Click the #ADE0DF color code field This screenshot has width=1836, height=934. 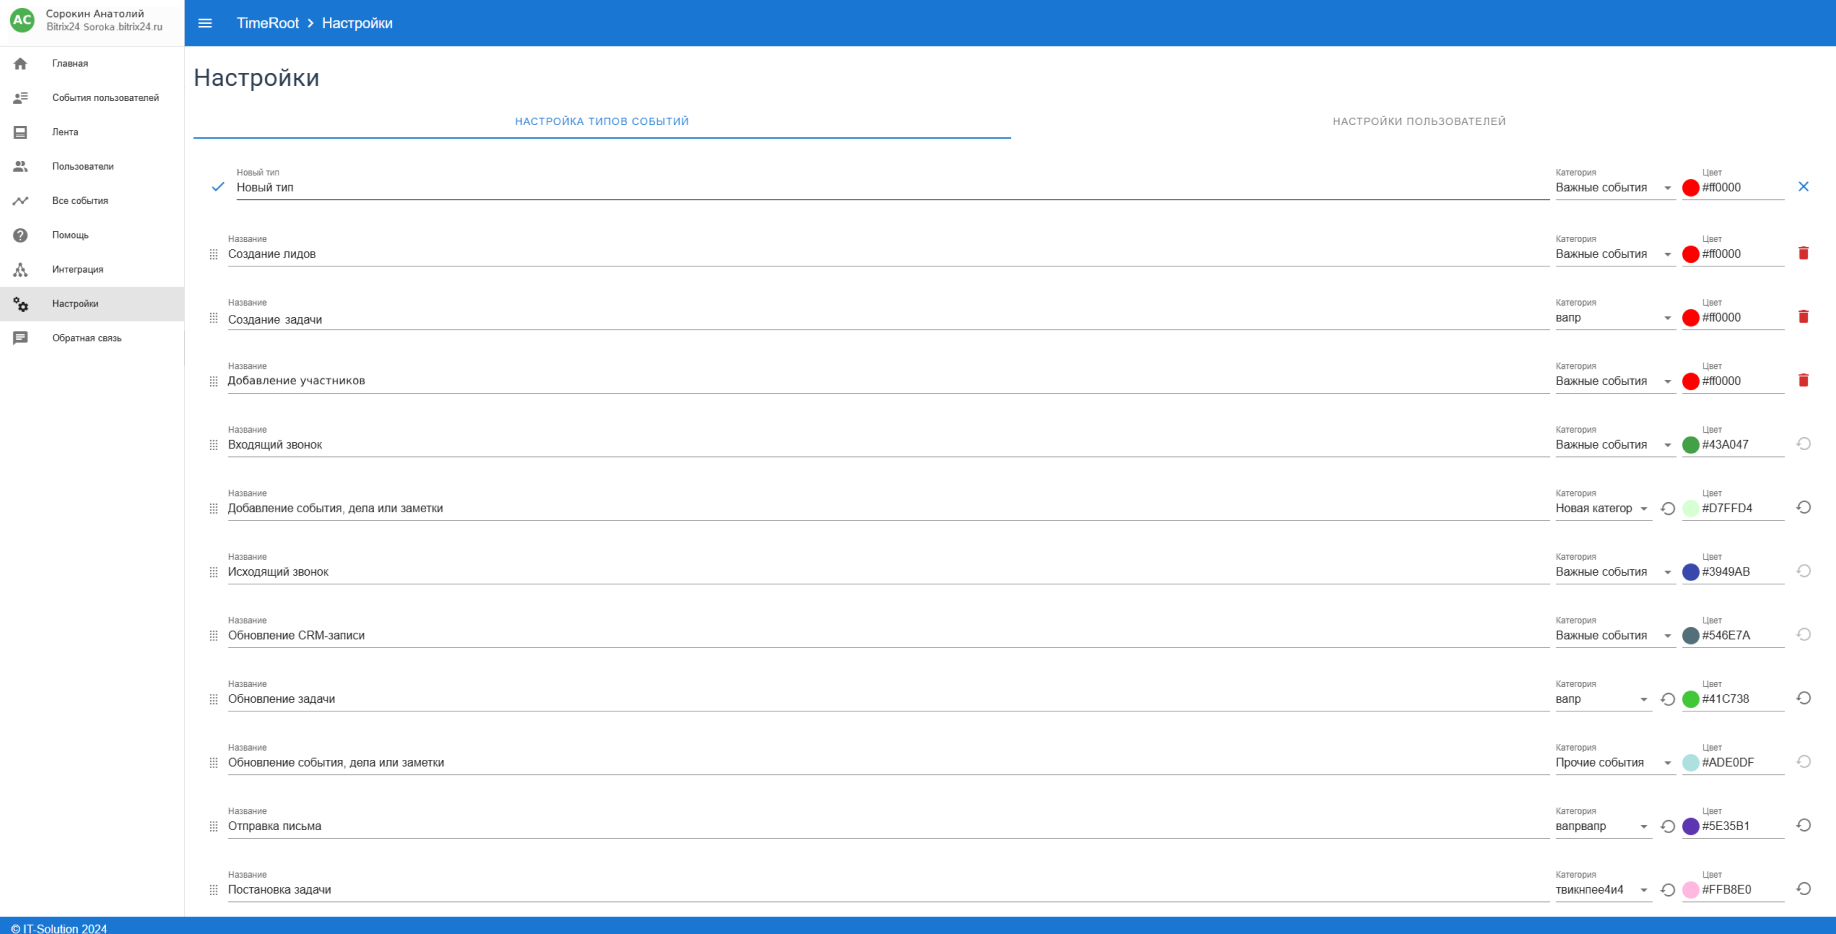click(1742, 763)
